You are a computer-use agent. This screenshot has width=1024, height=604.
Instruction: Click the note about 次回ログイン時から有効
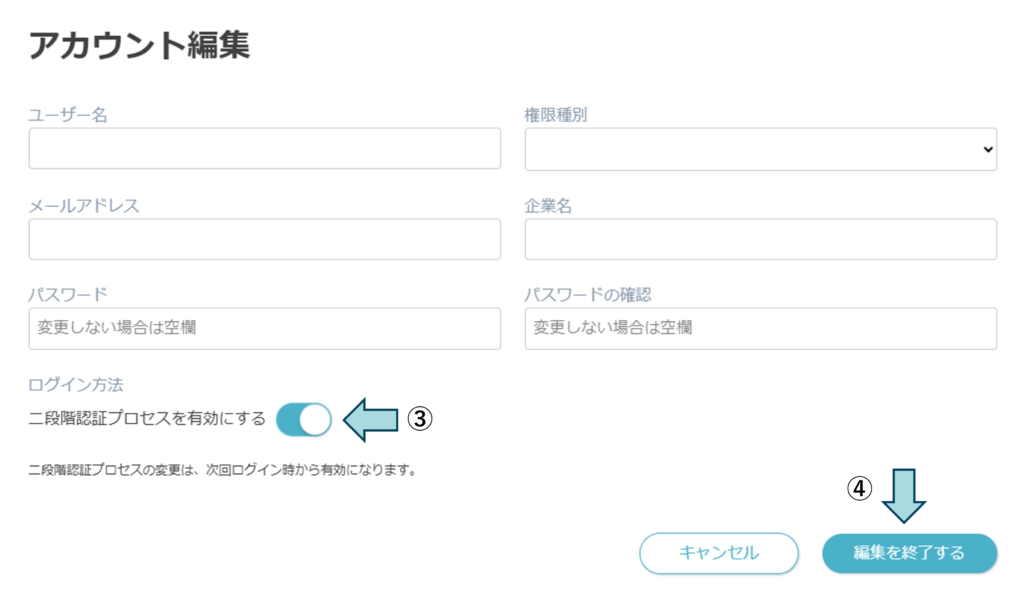[x=222, y=469]
